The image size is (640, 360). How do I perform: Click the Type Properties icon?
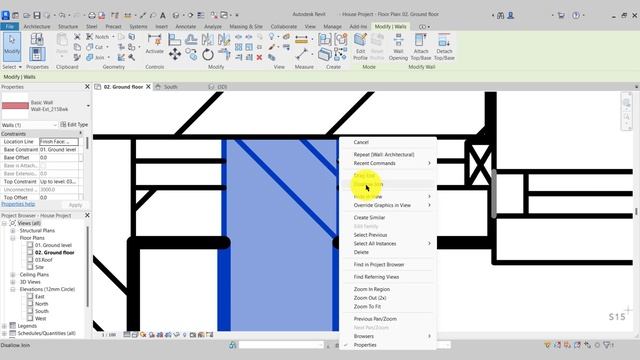point(37,39)
